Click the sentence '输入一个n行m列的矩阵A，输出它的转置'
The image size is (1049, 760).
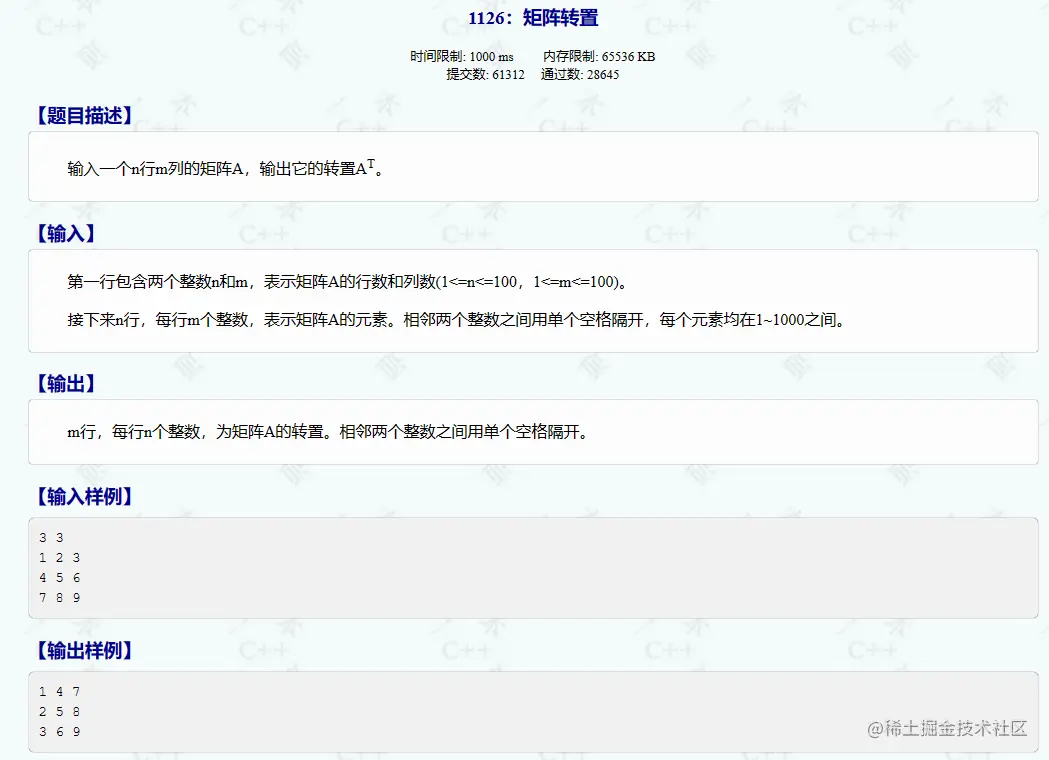(x=225, y=168)
